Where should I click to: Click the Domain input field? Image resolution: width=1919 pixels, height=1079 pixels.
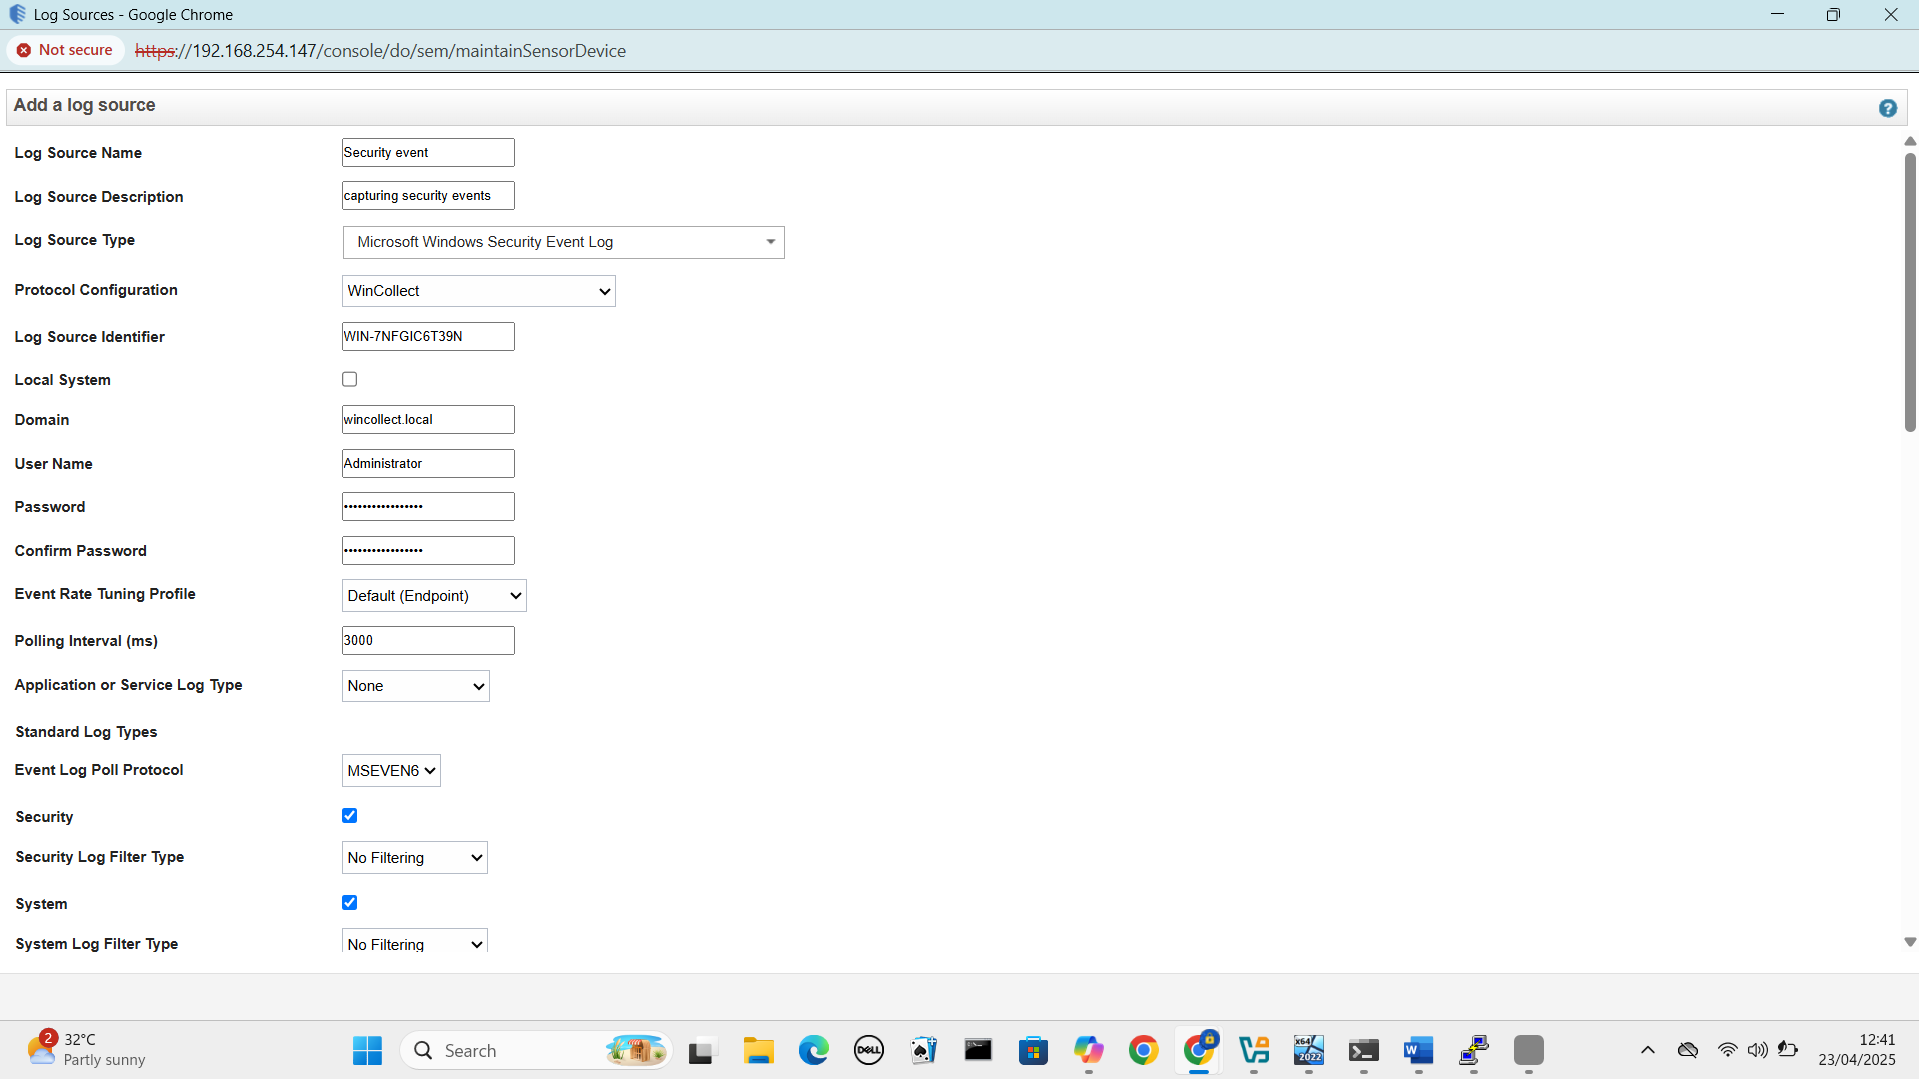pyautogui.click(x=428, y=420)
